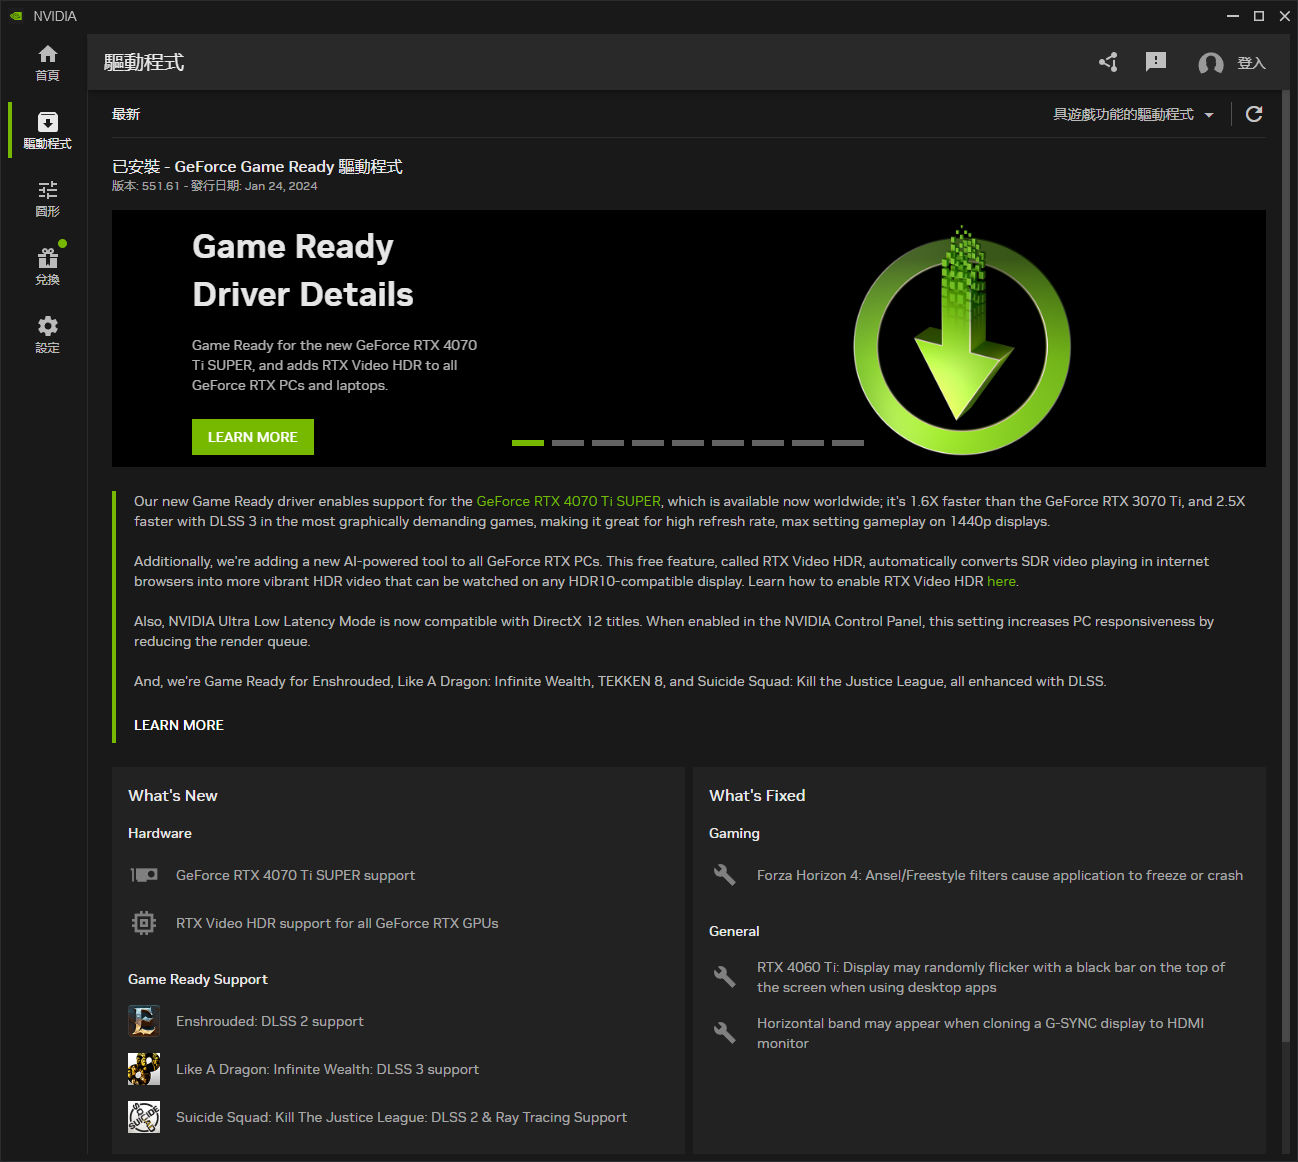Click the Enshrouded game thumbnail
The image size is (1298, 1162).
(143, 1021)
